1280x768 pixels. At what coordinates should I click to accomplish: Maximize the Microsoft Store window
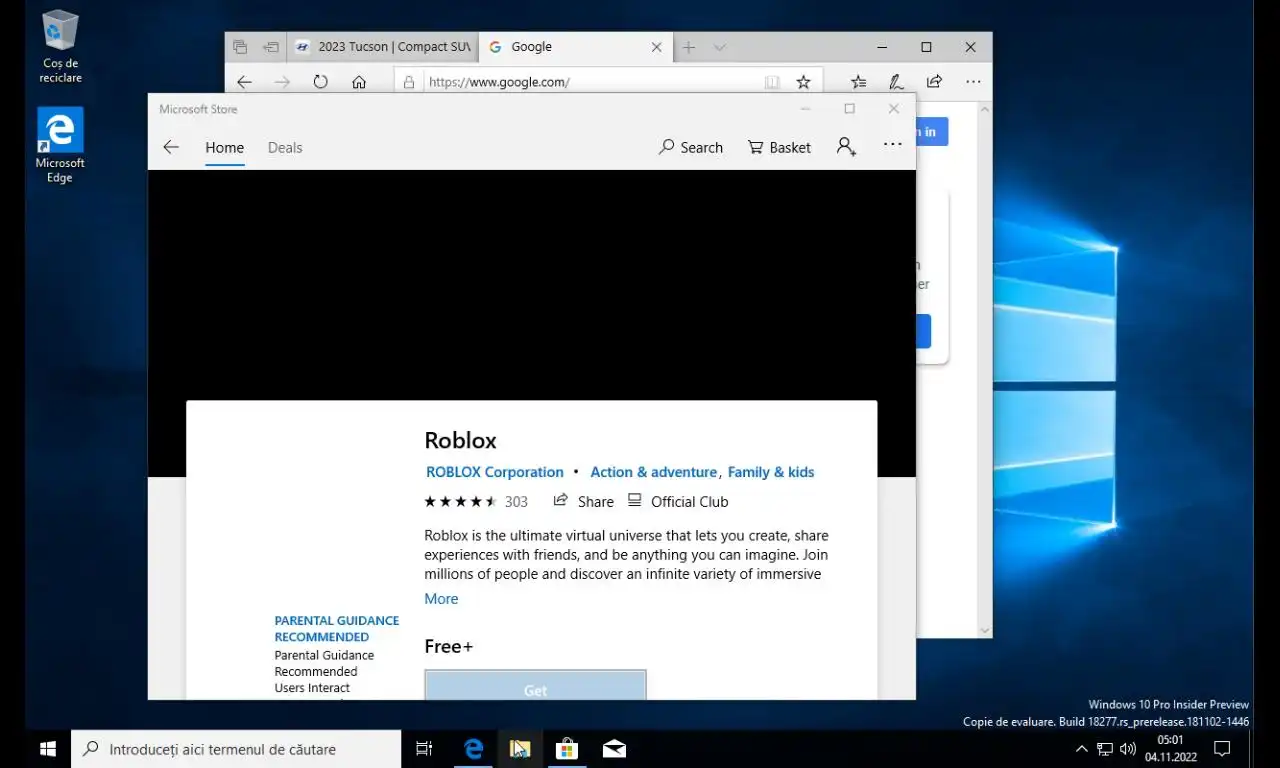(849, 108)
